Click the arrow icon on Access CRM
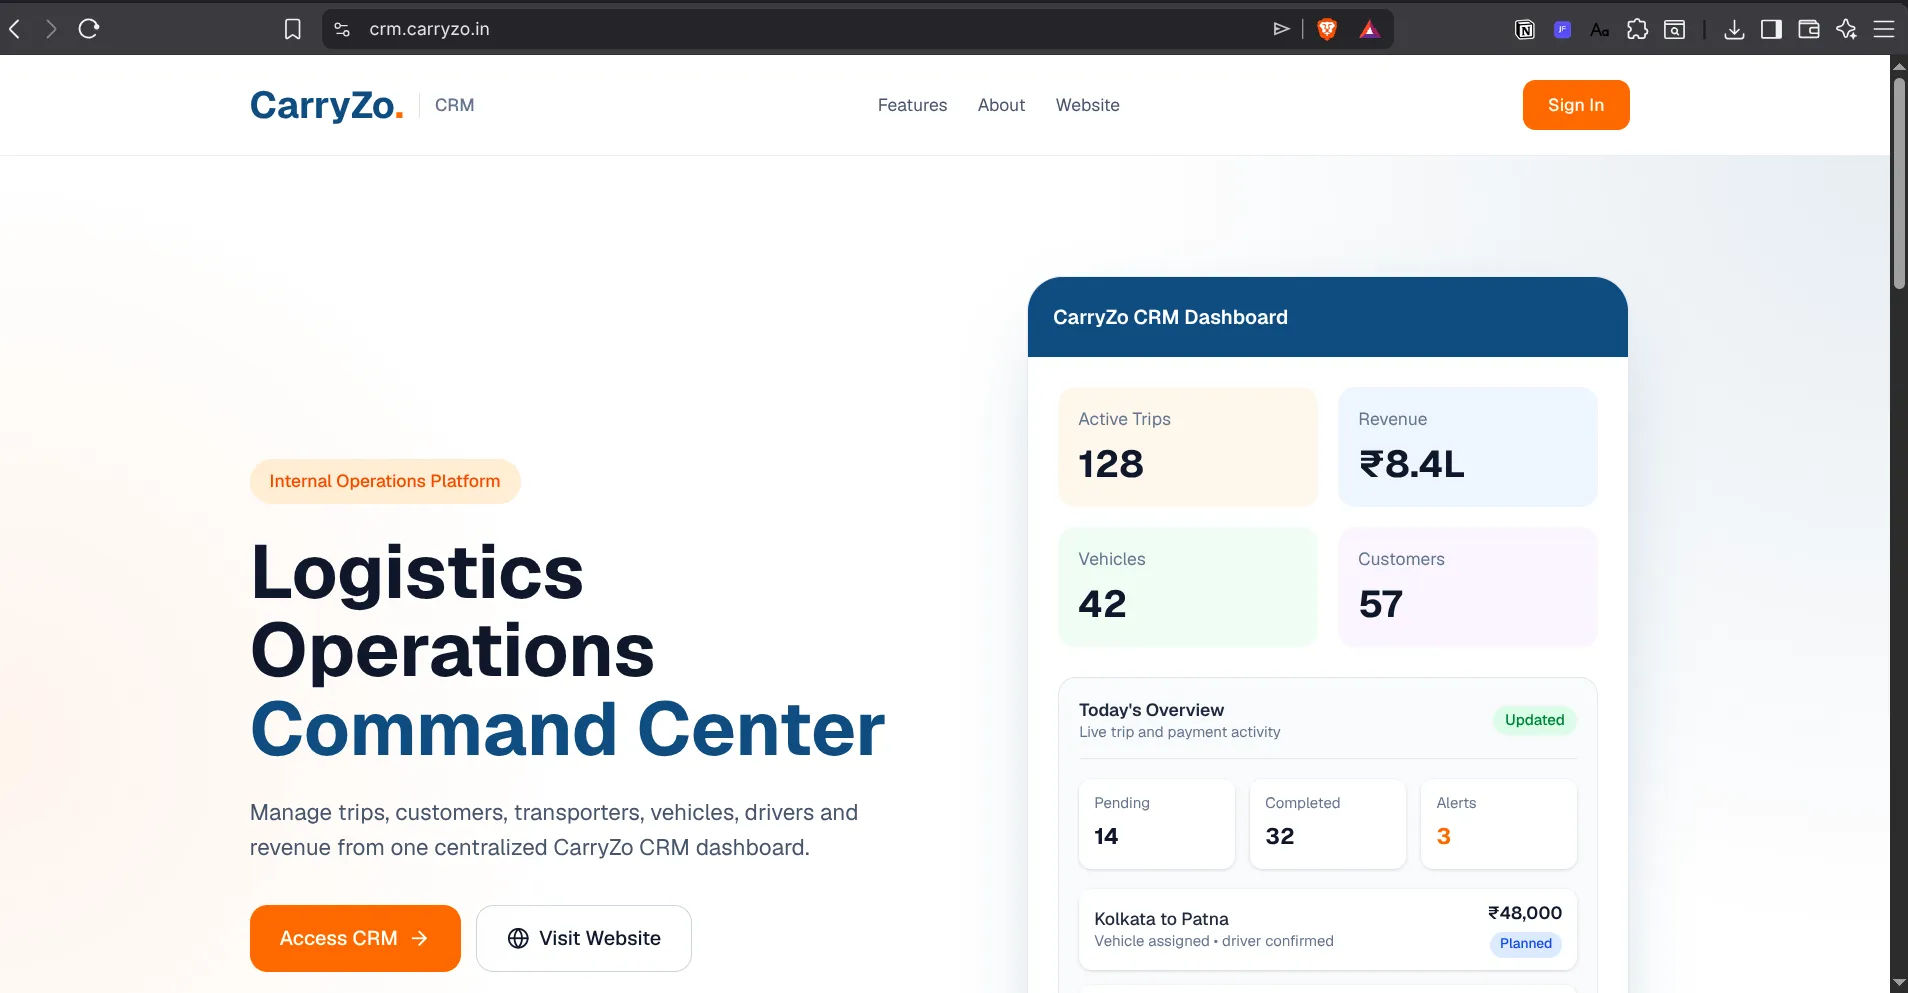 pyautogui.click(x=420, y=938)
